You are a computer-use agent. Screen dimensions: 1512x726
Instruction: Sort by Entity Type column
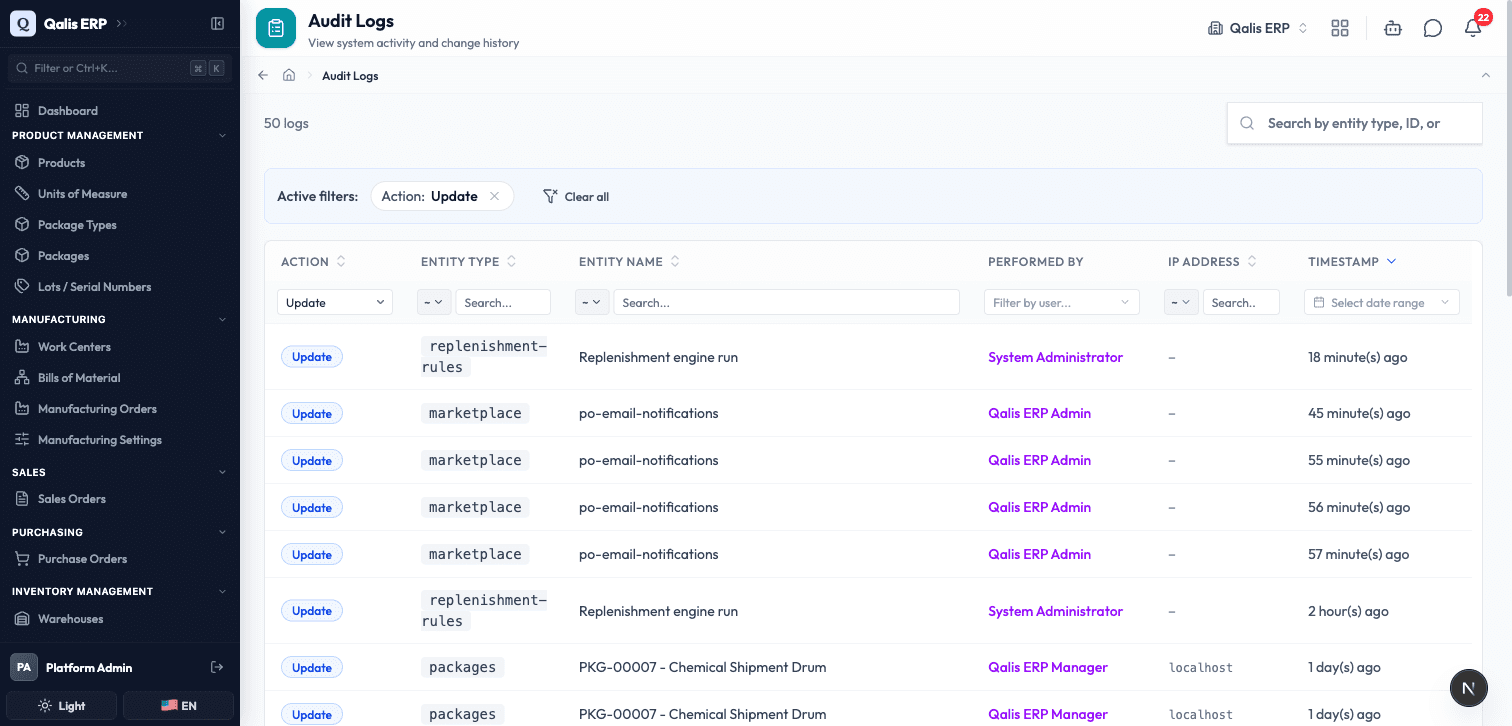click(512, 261)
